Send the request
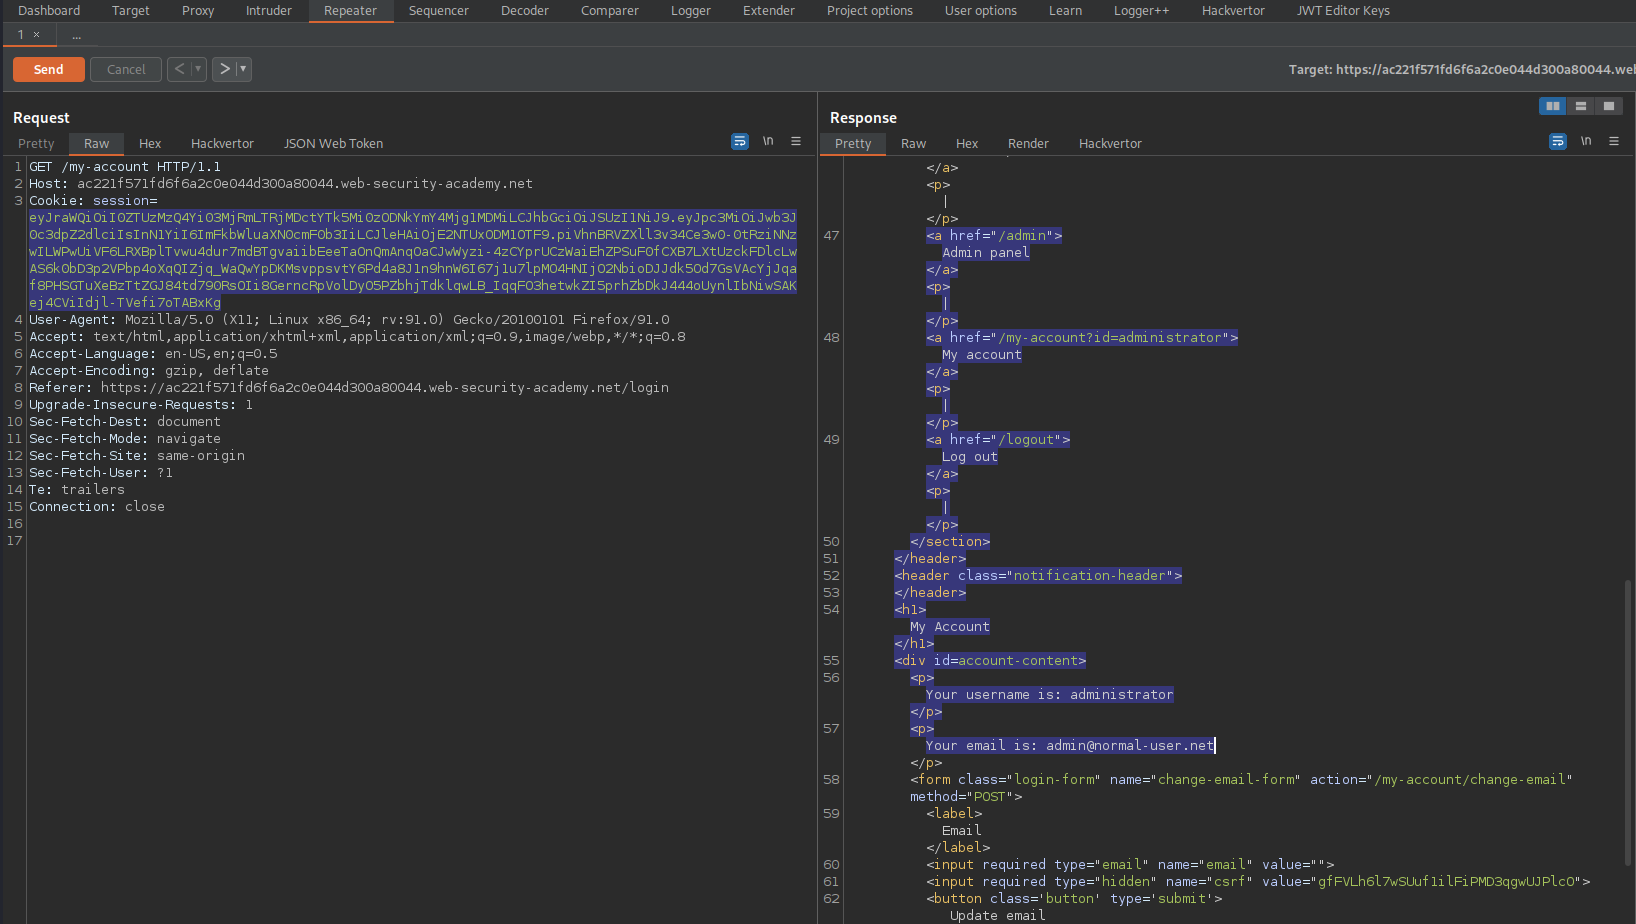The width and height of the screenshot is (1636, 924). 49,69
